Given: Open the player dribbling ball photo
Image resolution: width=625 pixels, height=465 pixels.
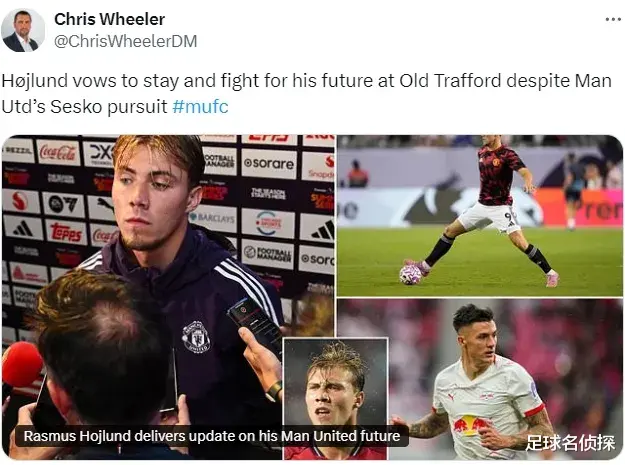Looking at the screenshot, I should 480,215.
